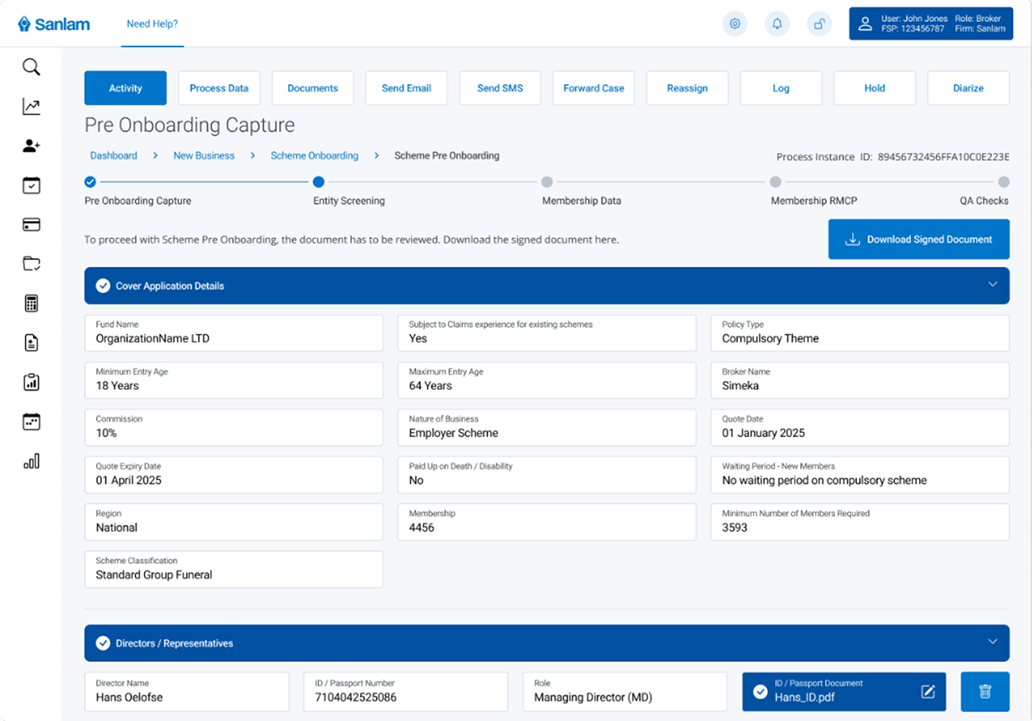Toggle Directors / Representatives check circle

click(103, 643)
